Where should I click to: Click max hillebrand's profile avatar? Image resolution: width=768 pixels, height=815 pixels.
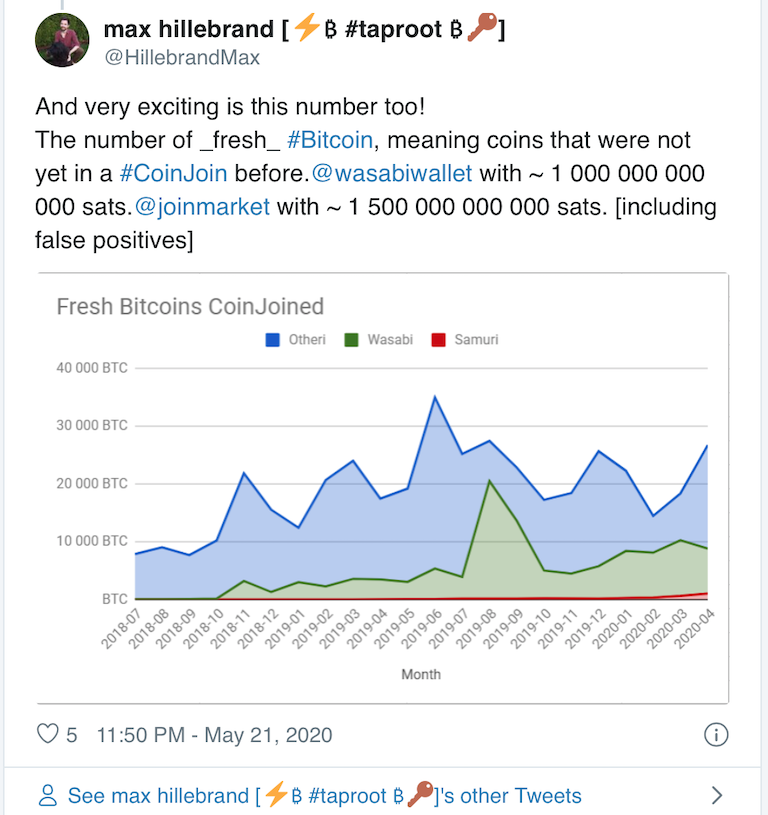(x=64, y=41)
